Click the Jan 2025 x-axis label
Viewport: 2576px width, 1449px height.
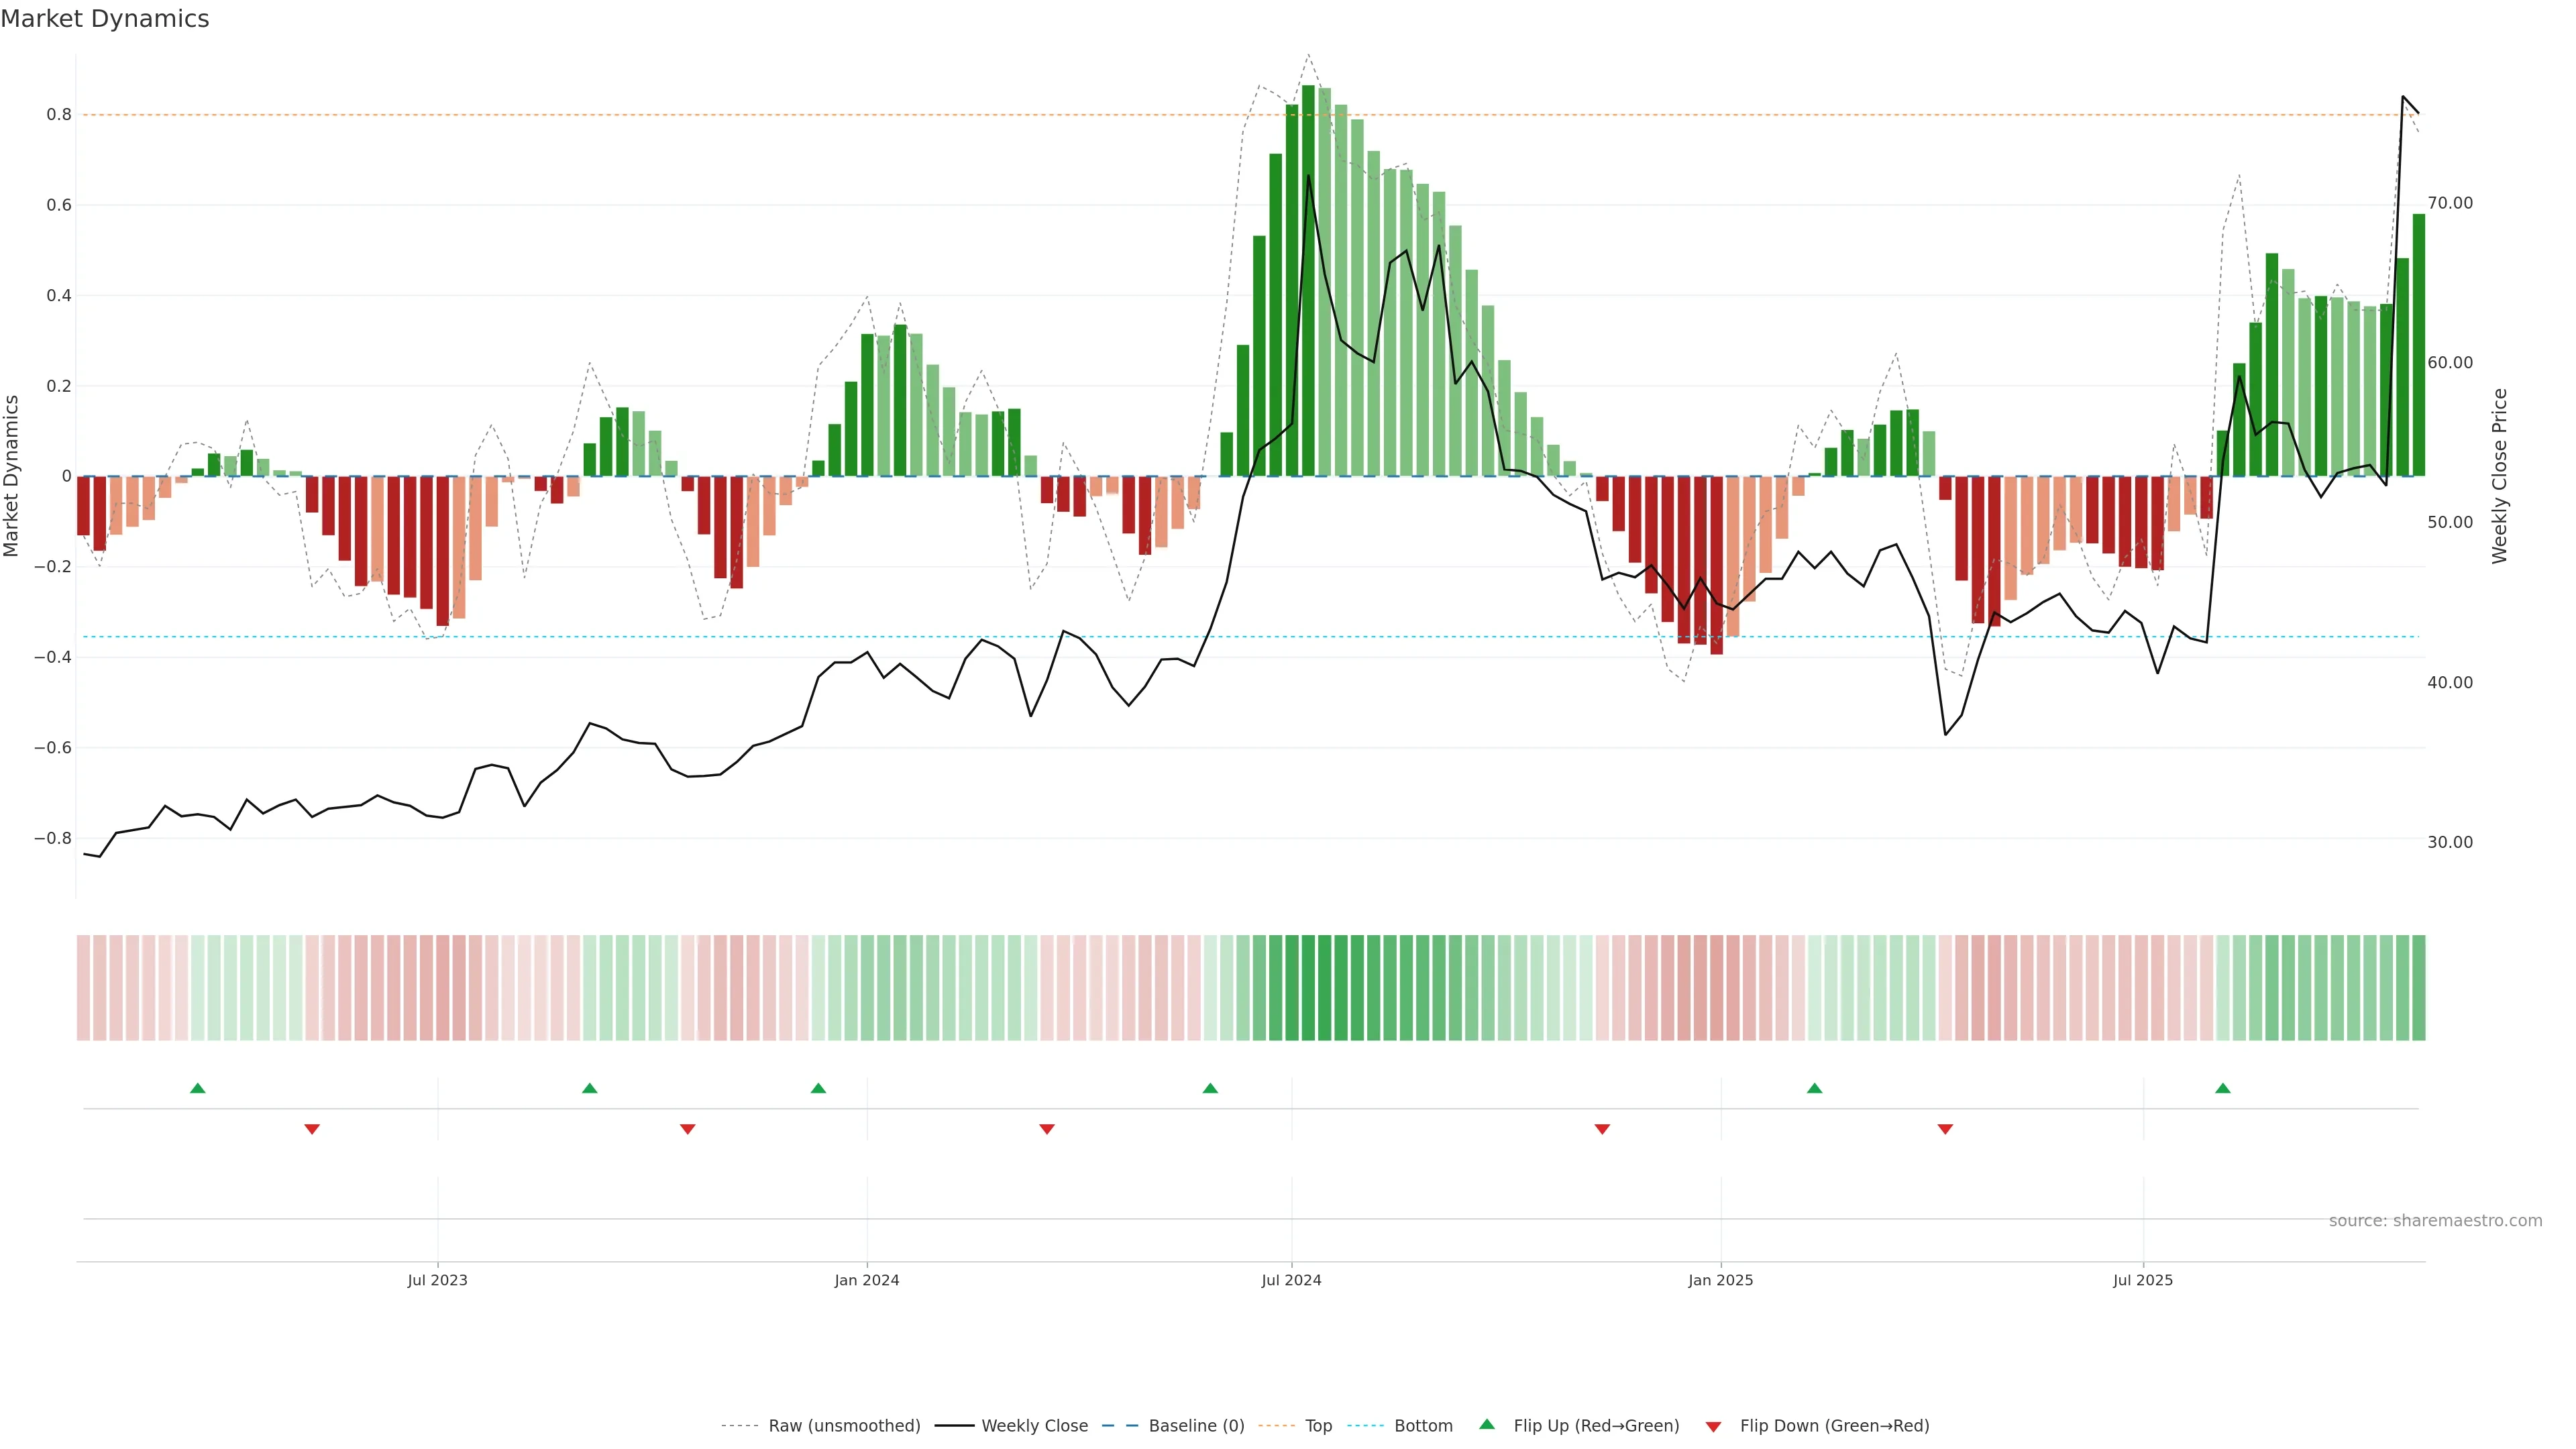coord(1720,1280)
